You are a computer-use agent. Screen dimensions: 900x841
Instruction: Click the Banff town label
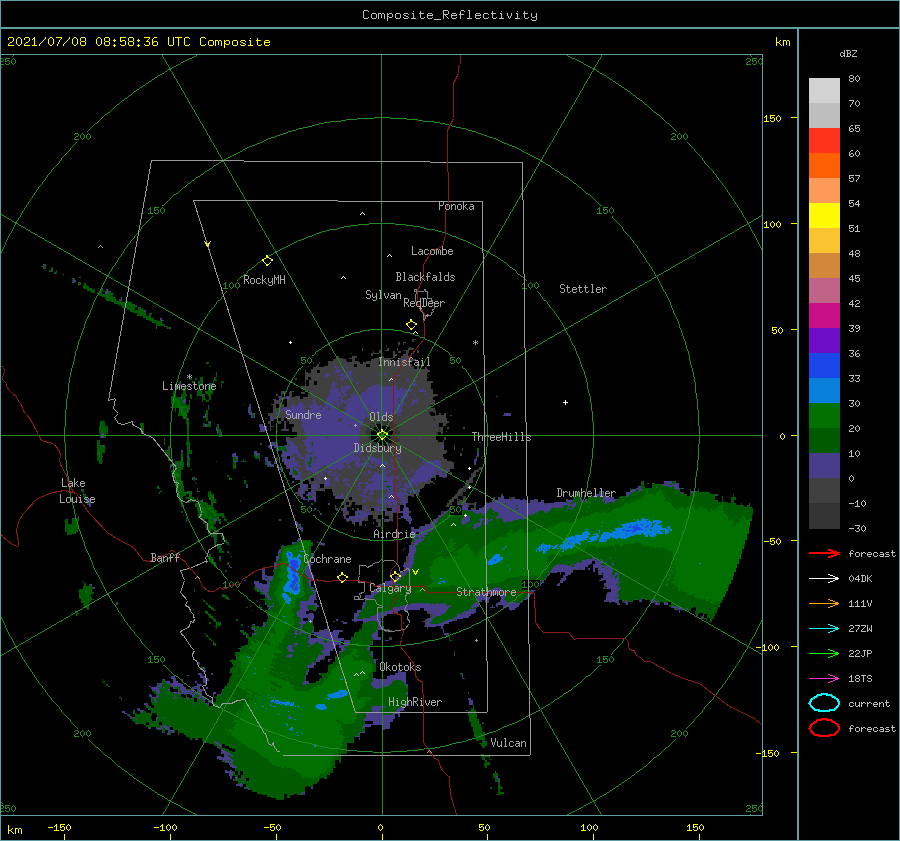(165, 557)
